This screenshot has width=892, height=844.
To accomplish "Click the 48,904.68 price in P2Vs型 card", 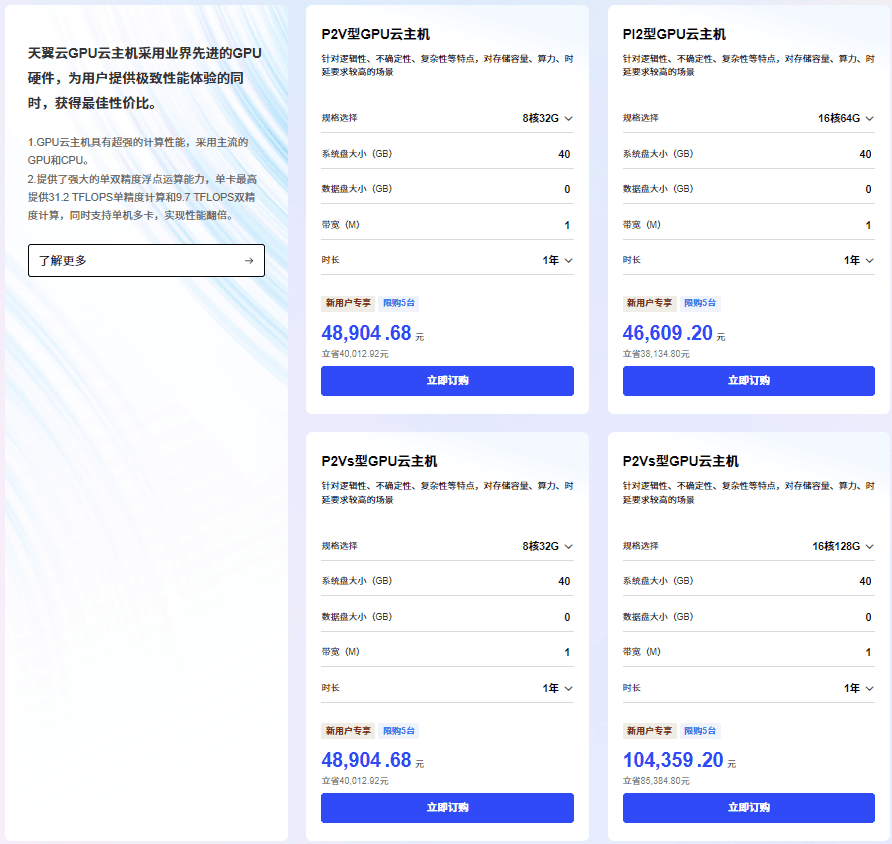I will pyautogui.click(x=366, y=760).
